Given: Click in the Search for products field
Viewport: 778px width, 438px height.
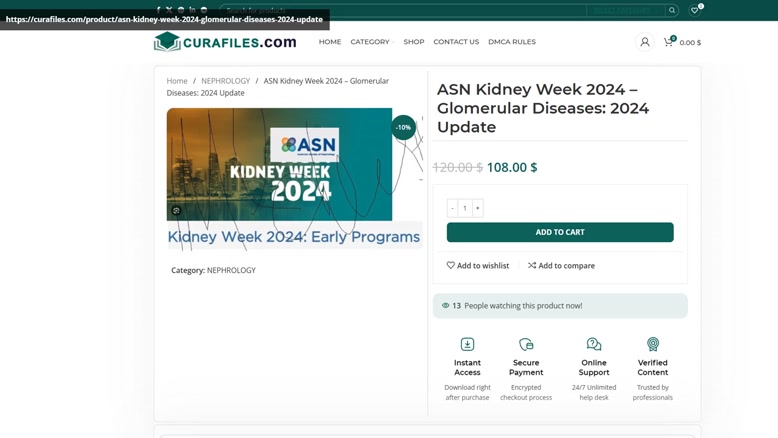Looking at the screenshot, I should (x=403, y=10).
